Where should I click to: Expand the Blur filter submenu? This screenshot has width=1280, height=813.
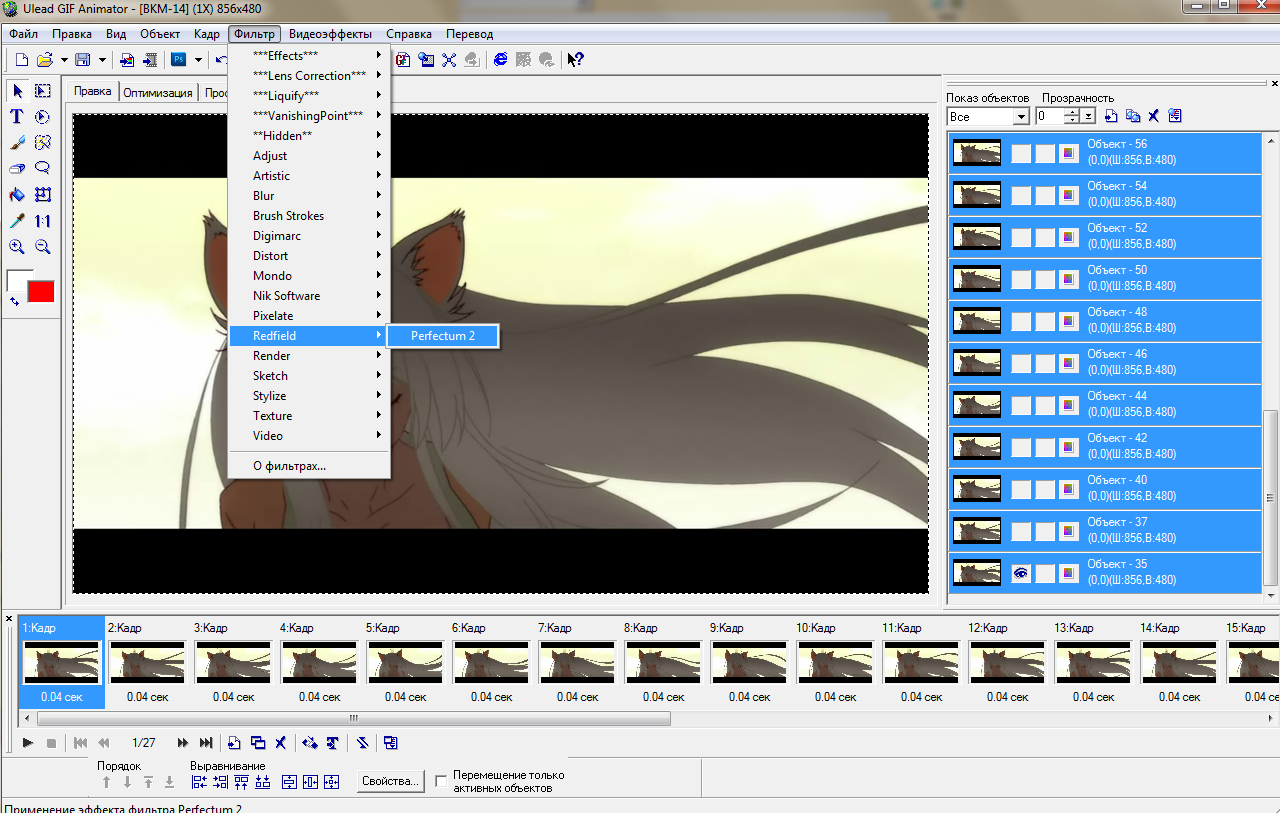tap(309, 196)
